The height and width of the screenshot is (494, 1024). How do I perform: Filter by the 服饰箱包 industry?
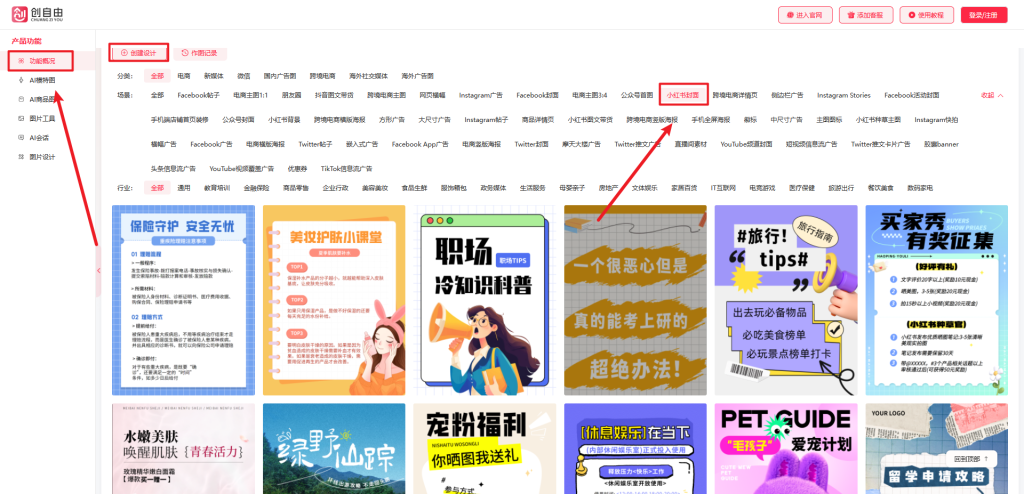tap(454, 188)
